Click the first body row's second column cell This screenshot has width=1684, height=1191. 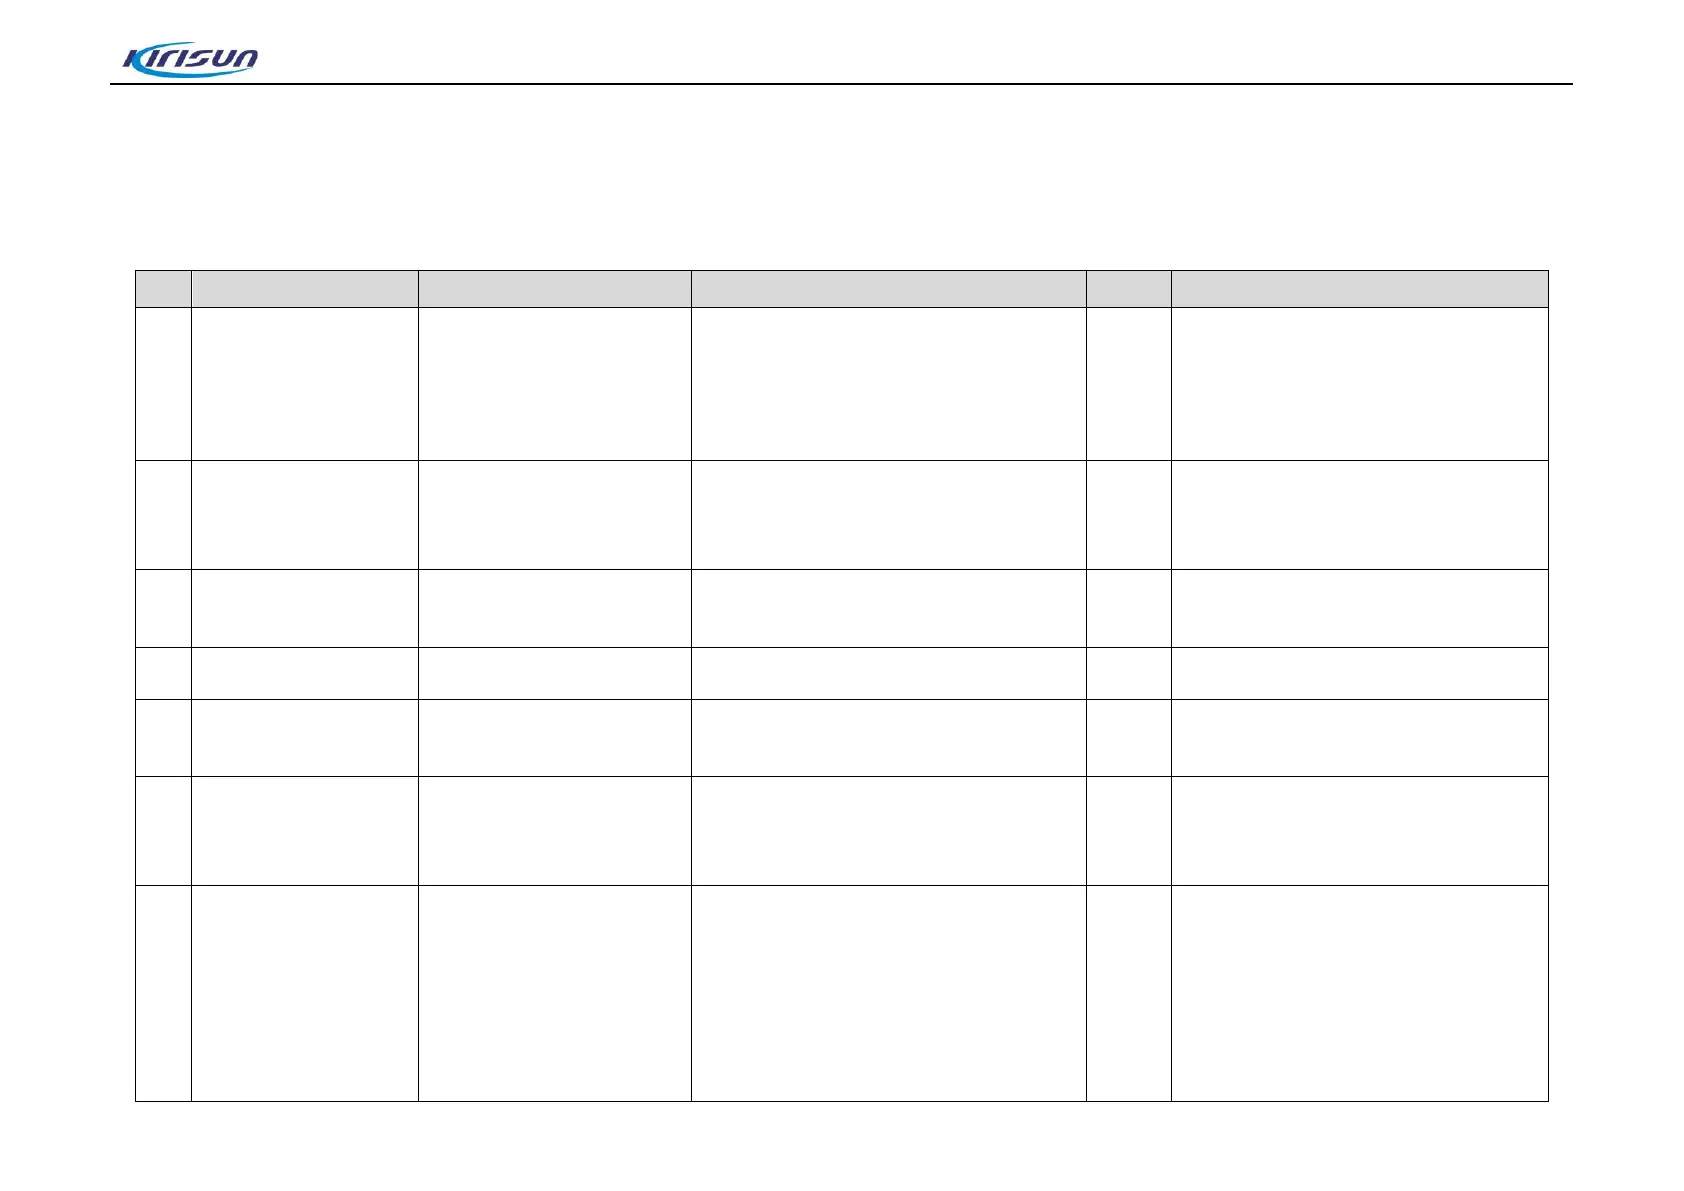[304, 384]
